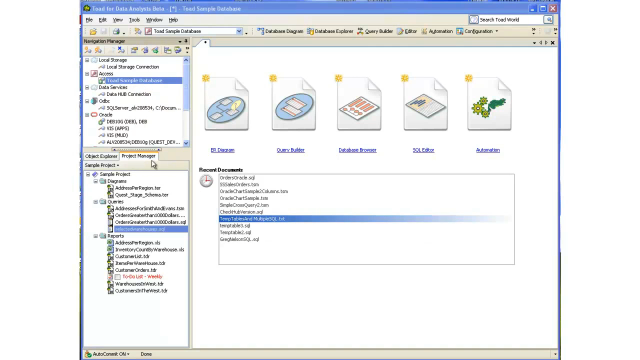Viewport: 640px width, 360px height.
Task: Click the pin icon on Navigation Manager header
Action: (x=186, y=41)
